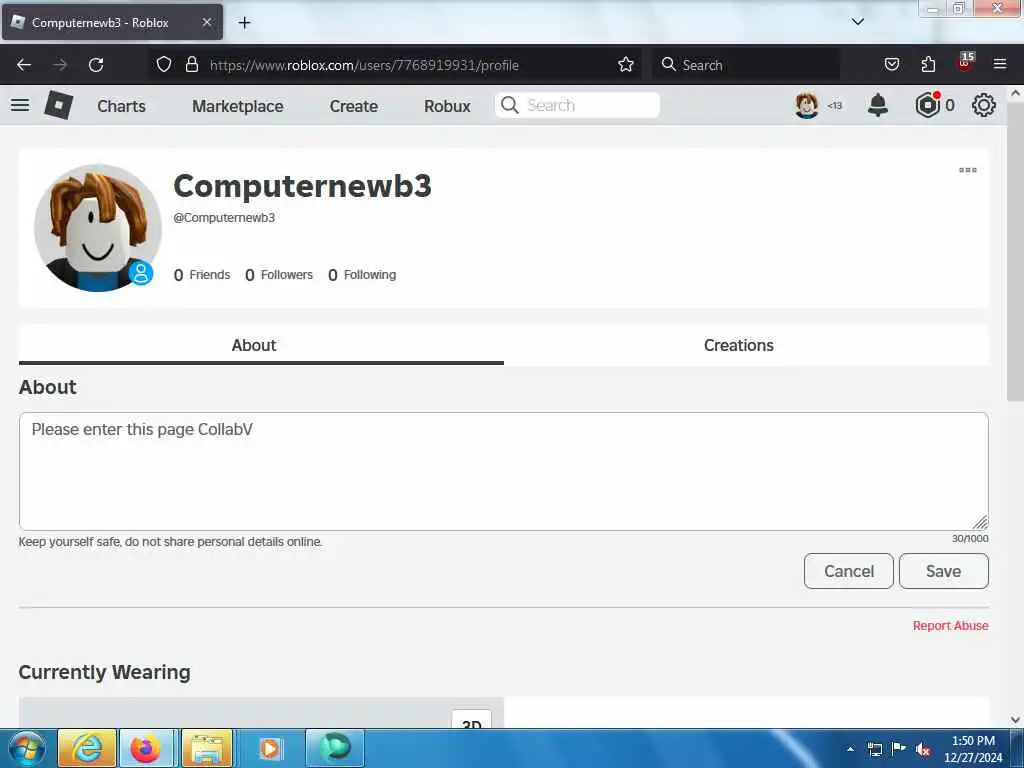
Task: Open the browser extensions puzzle icon
Action: [928, 64]
